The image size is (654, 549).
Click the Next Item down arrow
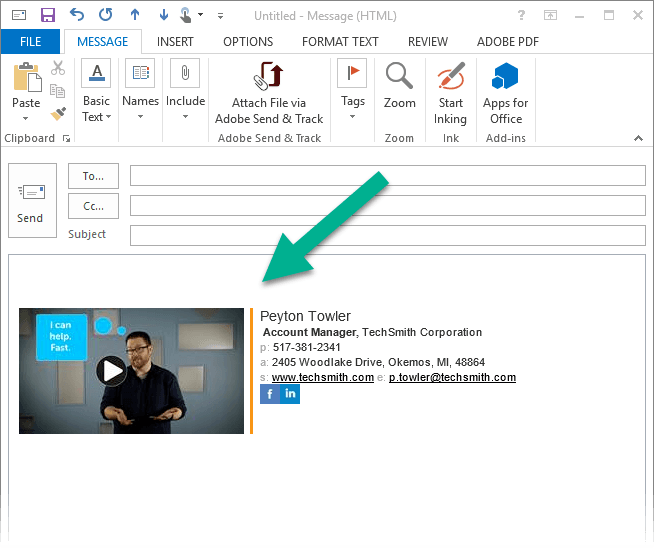164,15
